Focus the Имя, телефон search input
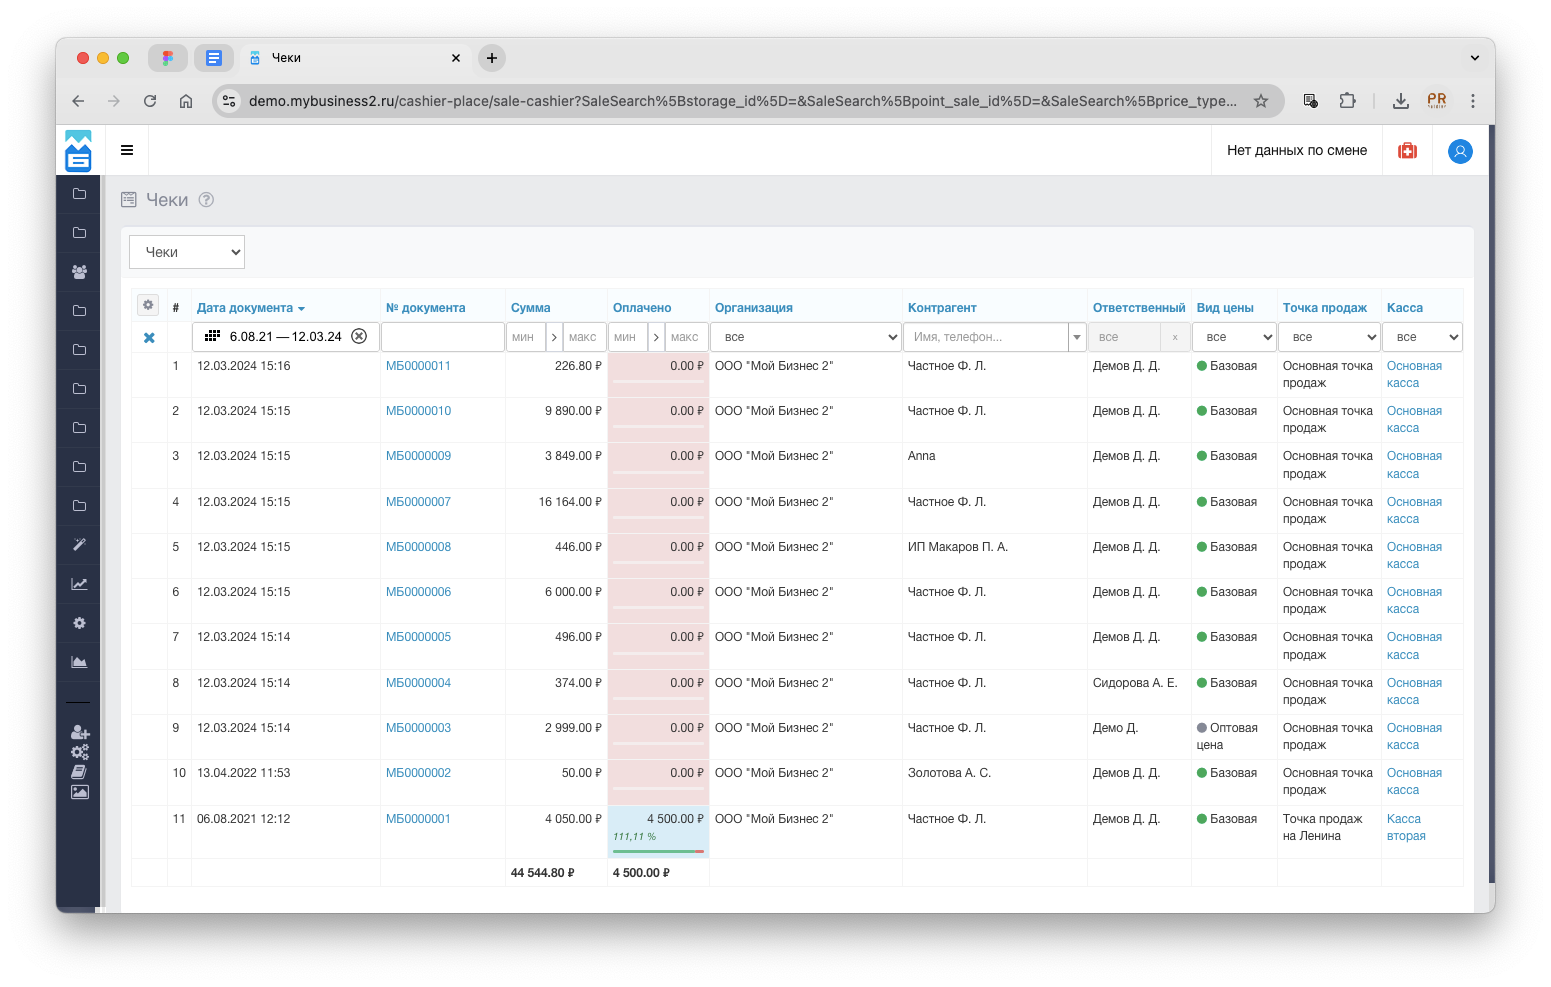1551x987 pixels. [987, 337]
